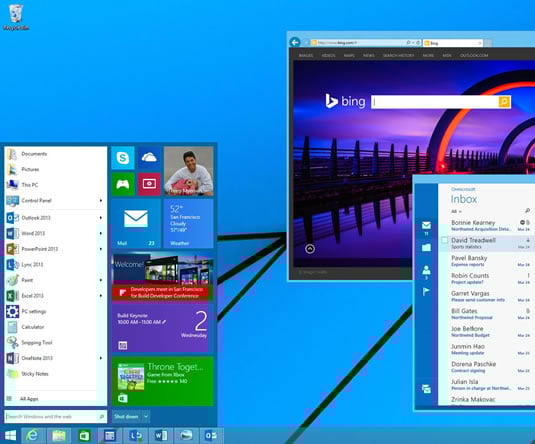This screenshot has height=444, width=535.
Task: Click the Mail app search magnifier
Action: pyautogui.click(x=527, y=211)
